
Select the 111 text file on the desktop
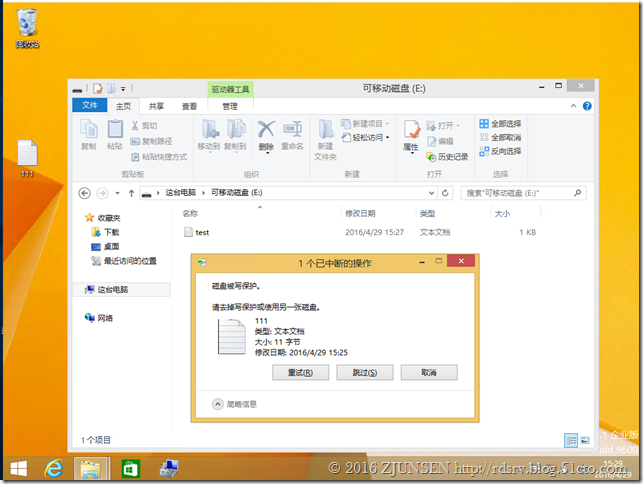coord(27,158)
